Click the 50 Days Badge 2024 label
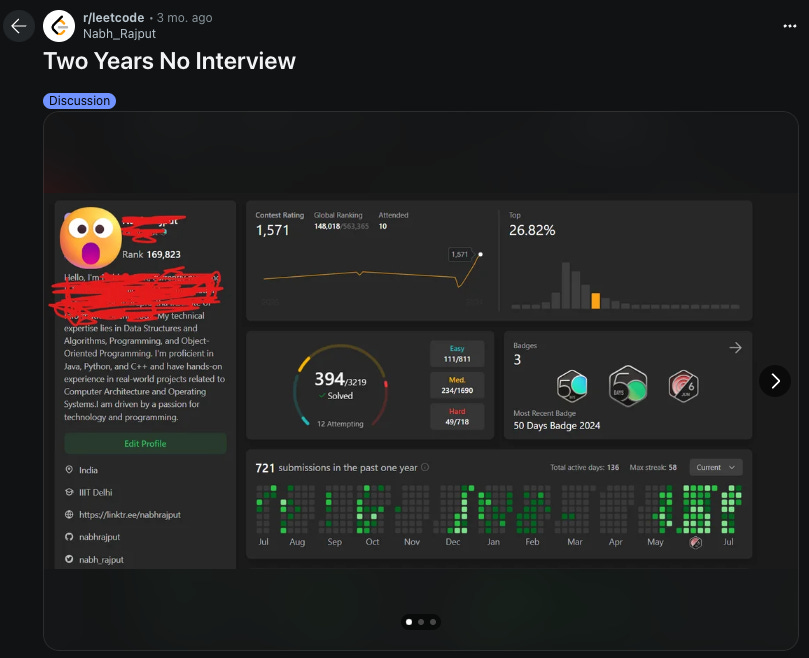The width and height of the screenshot is (809, 658). 557,425
